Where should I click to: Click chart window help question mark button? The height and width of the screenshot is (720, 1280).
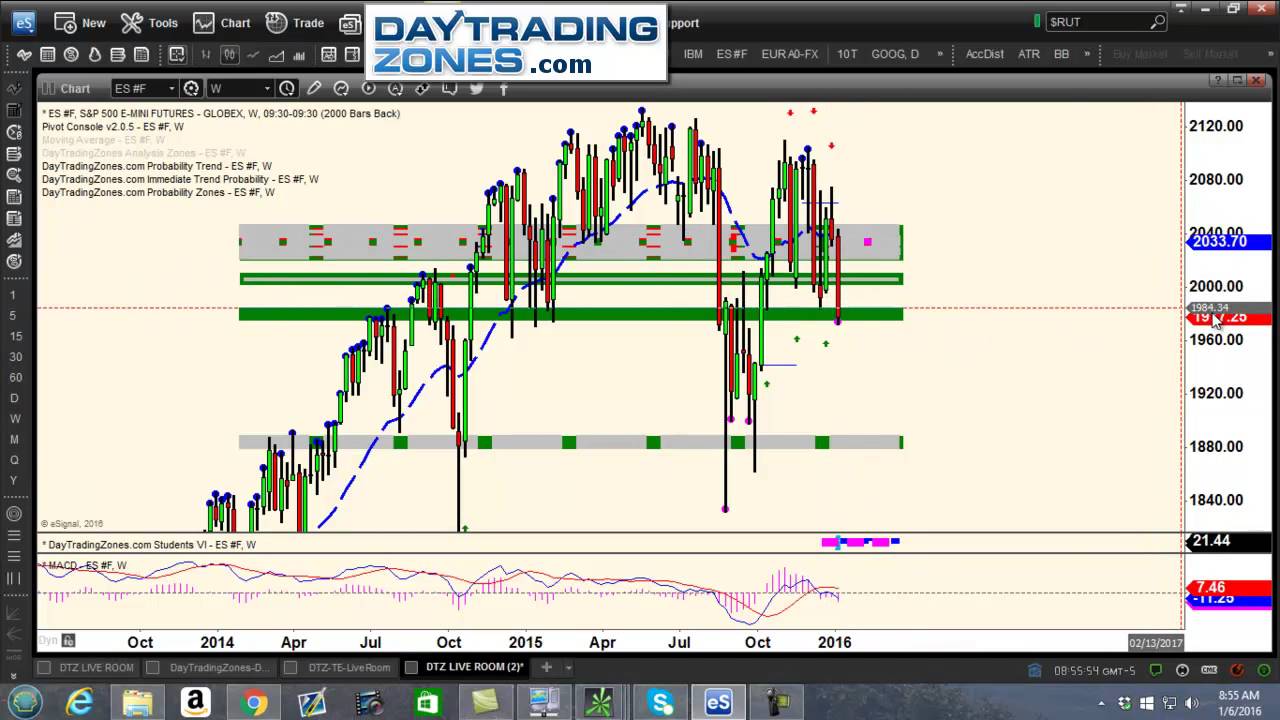[1217, 80]
